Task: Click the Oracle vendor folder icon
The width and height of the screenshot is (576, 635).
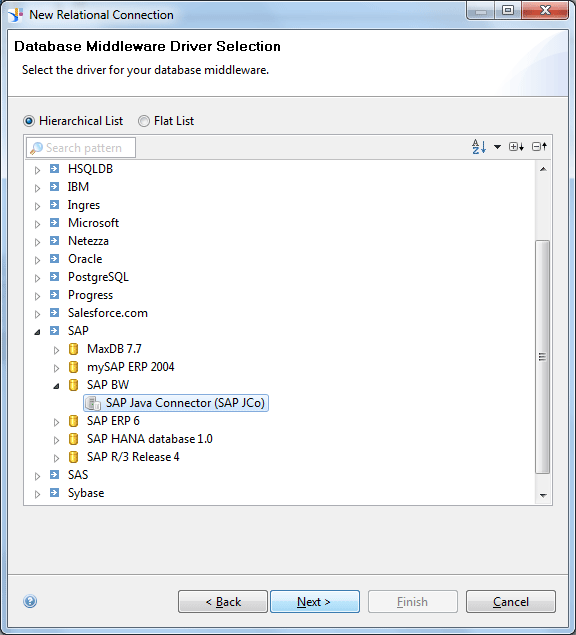Action: pyautogui.click(x=54, y=258)
